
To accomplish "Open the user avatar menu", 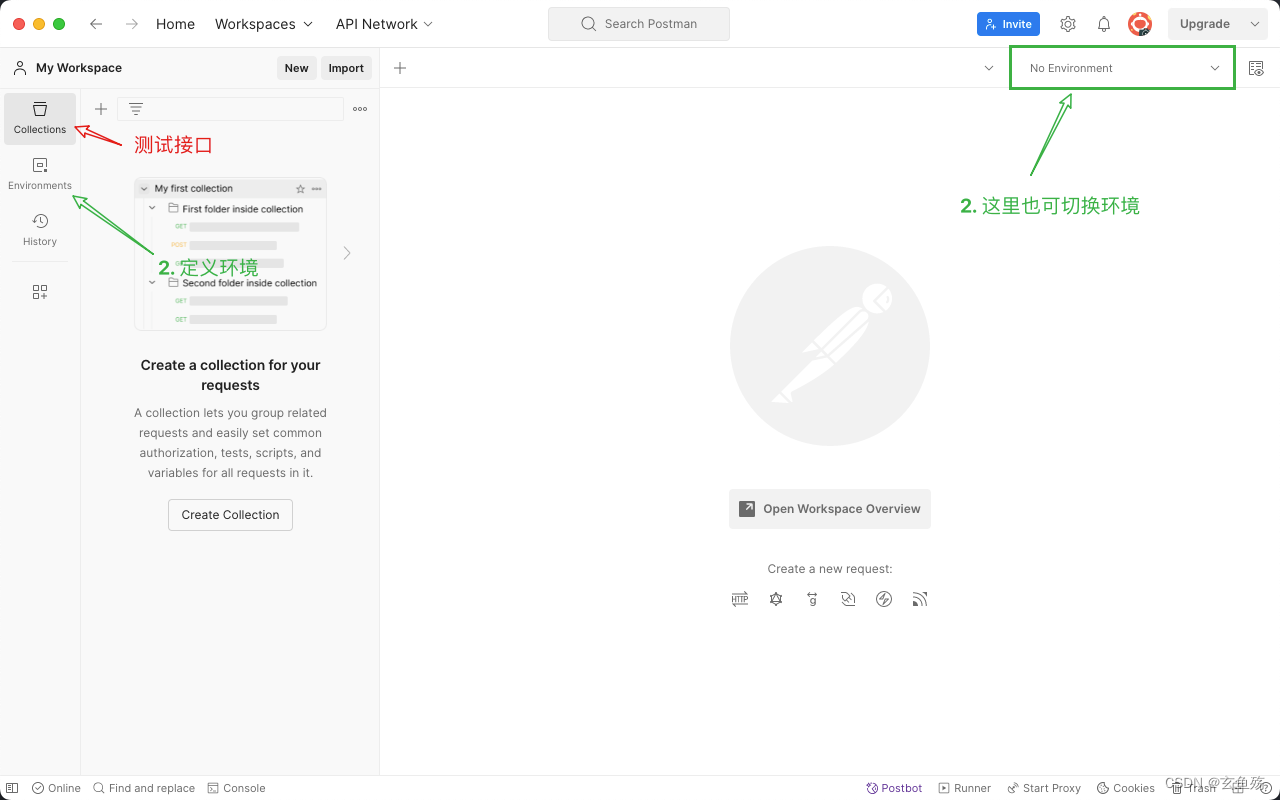I will tap(1140, 24).
